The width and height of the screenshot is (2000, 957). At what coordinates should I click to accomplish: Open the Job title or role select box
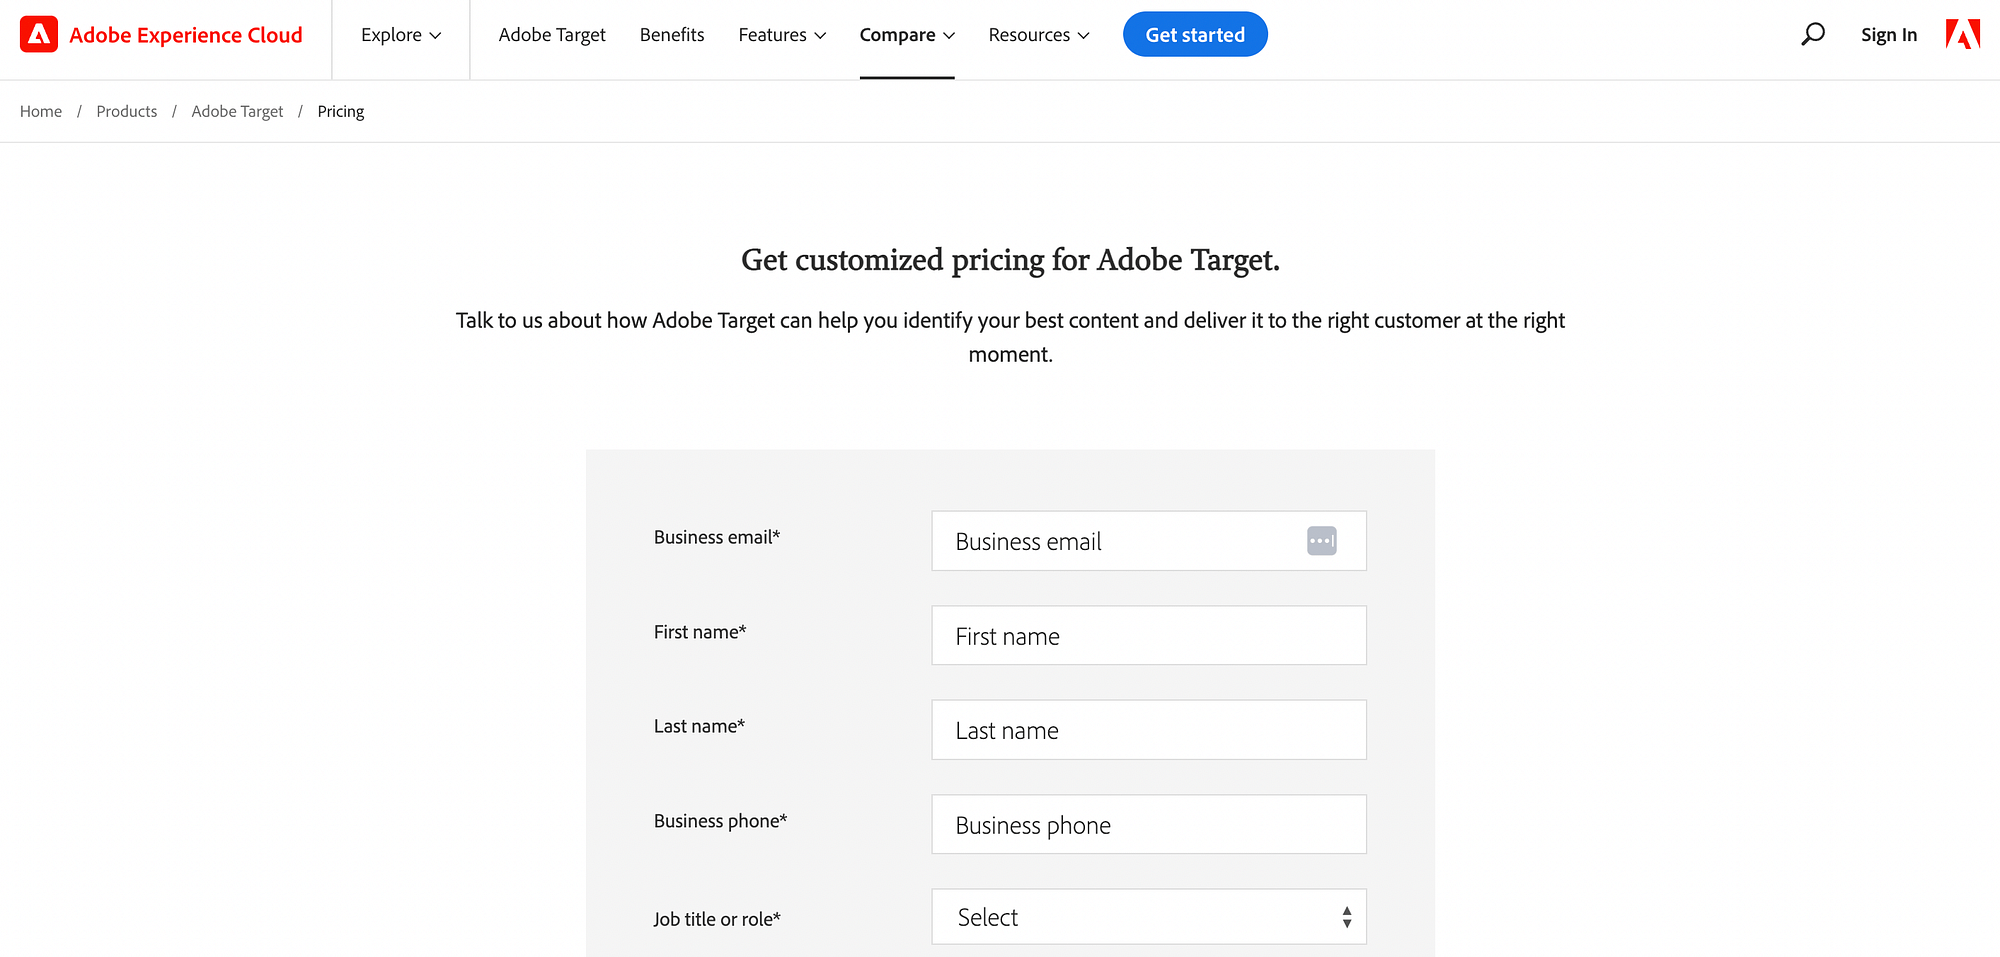[1149, 917]
